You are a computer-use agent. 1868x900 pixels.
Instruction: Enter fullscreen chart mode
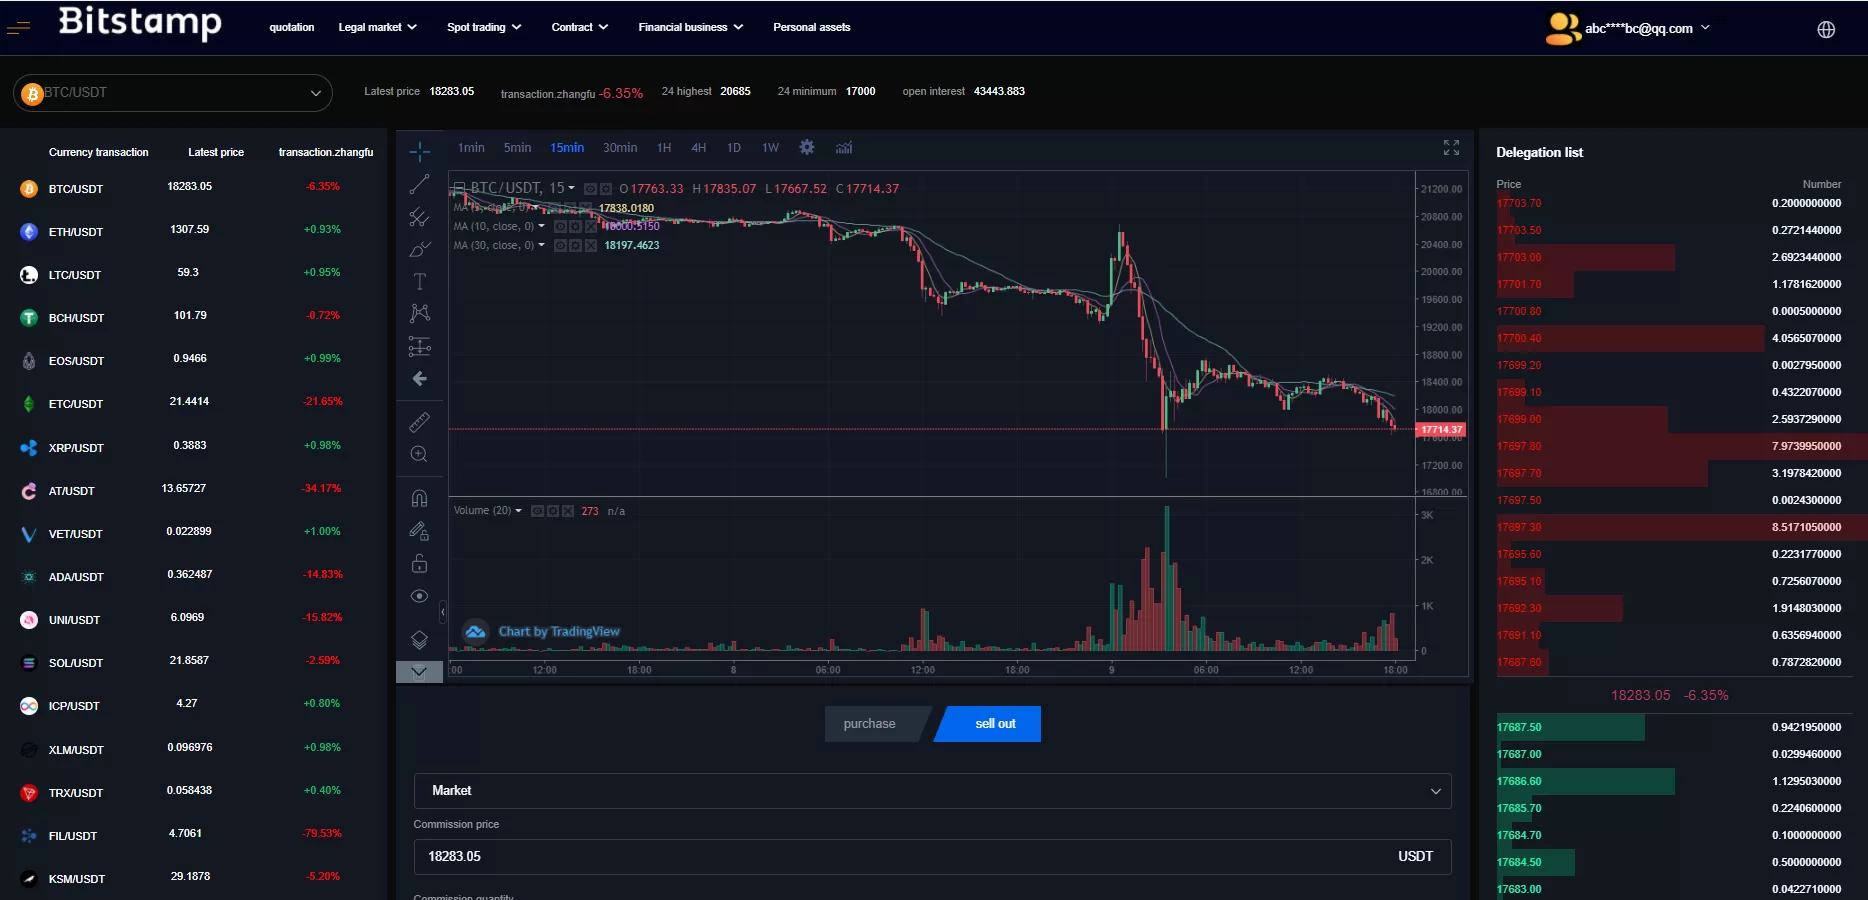[x=1451, y=148]
